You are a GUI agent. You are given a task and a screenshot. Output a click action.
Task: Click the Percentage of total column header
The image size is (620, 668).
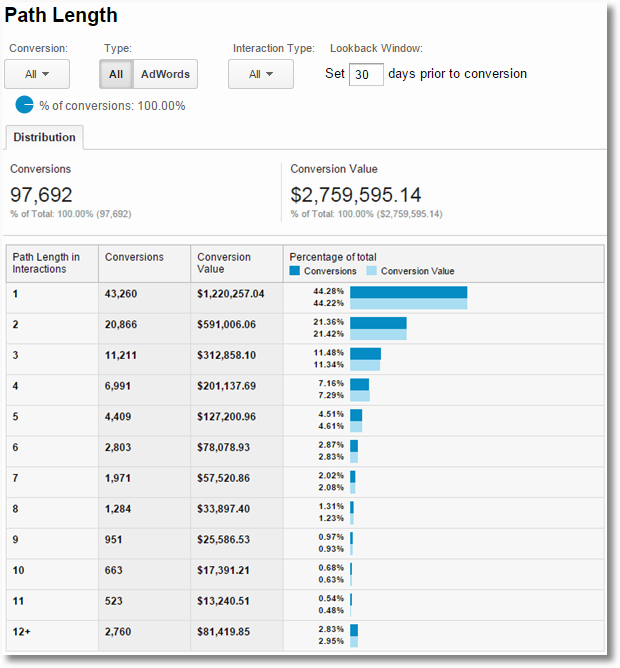[x=333, y=257]
